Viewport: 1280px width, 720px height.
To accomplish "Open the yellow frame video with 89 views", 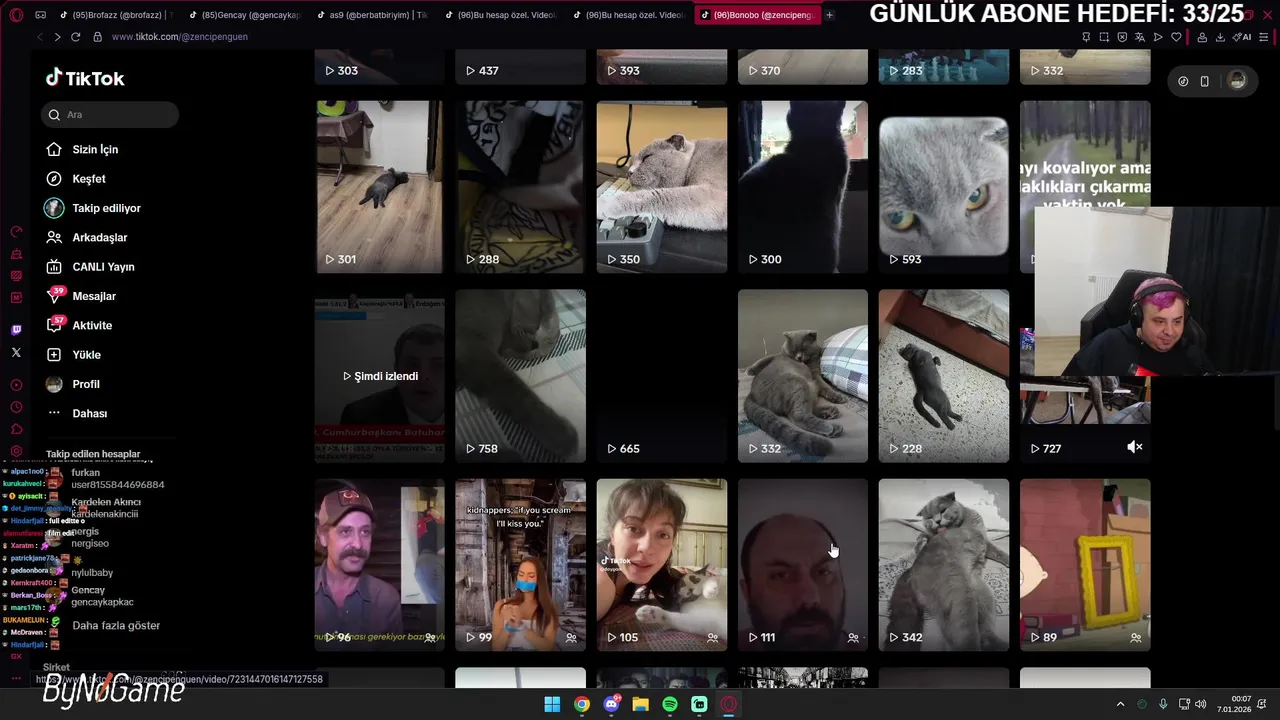I will click(1085, 565).
